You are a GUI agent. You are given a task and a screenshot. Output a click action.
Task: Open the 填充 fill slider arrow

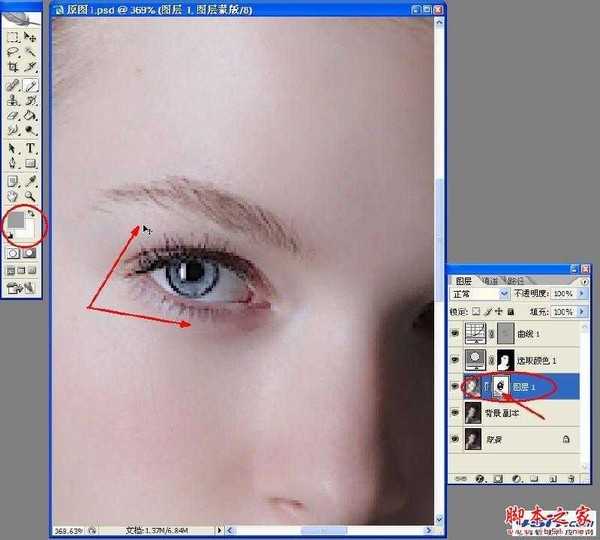coord(582,312)
